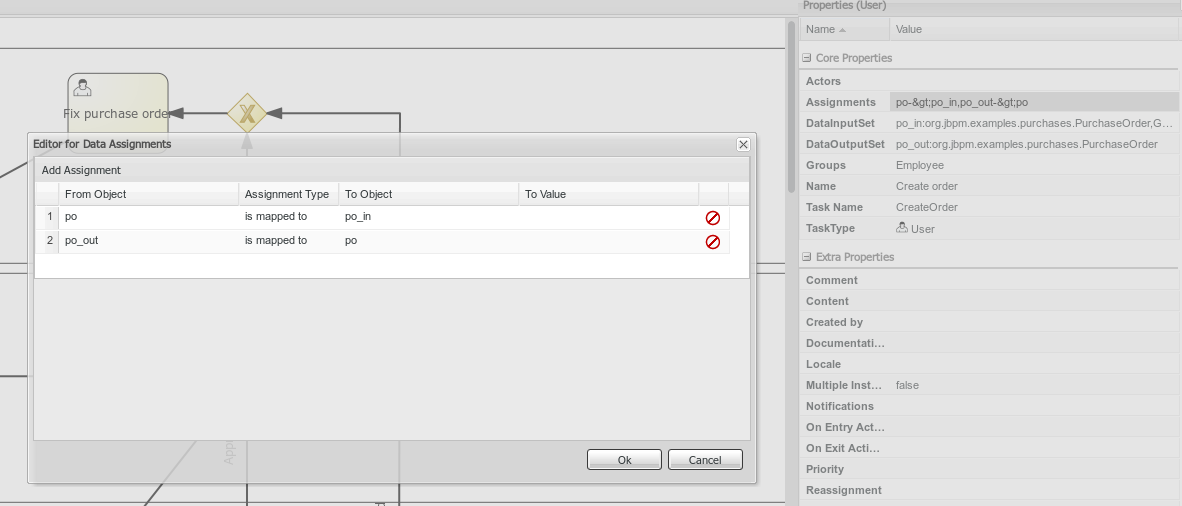Screen dimensions: 1182x506
Task: Select the Actors property row
Action: tap(989, 81)
